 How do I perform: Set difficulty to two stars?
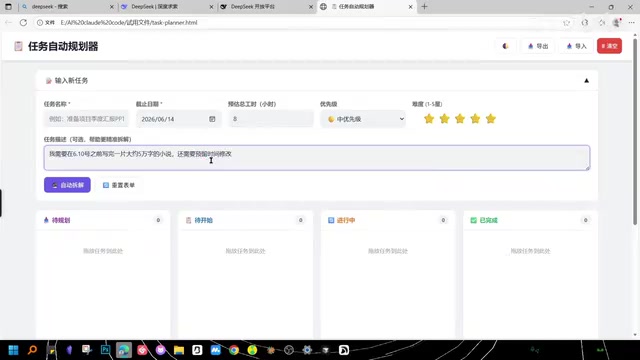[444, 119]
